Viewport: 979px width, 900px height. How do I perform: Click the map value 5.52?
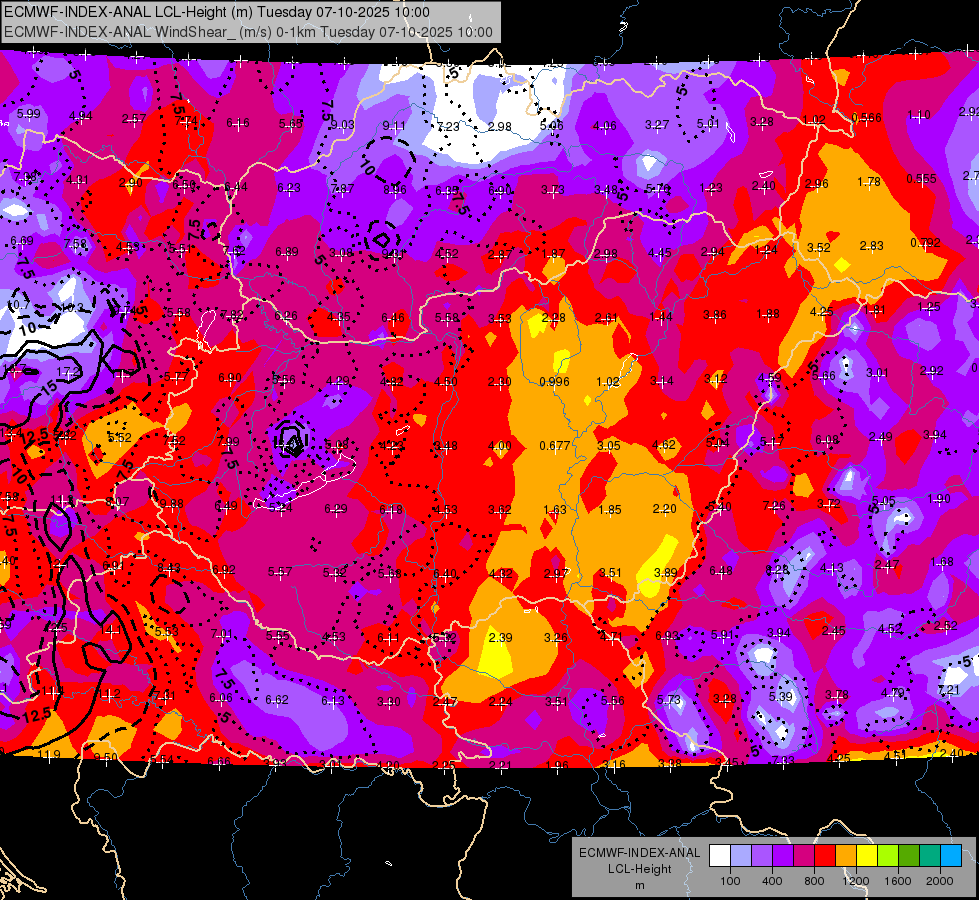pyautogui.click(x=119, y=438)
